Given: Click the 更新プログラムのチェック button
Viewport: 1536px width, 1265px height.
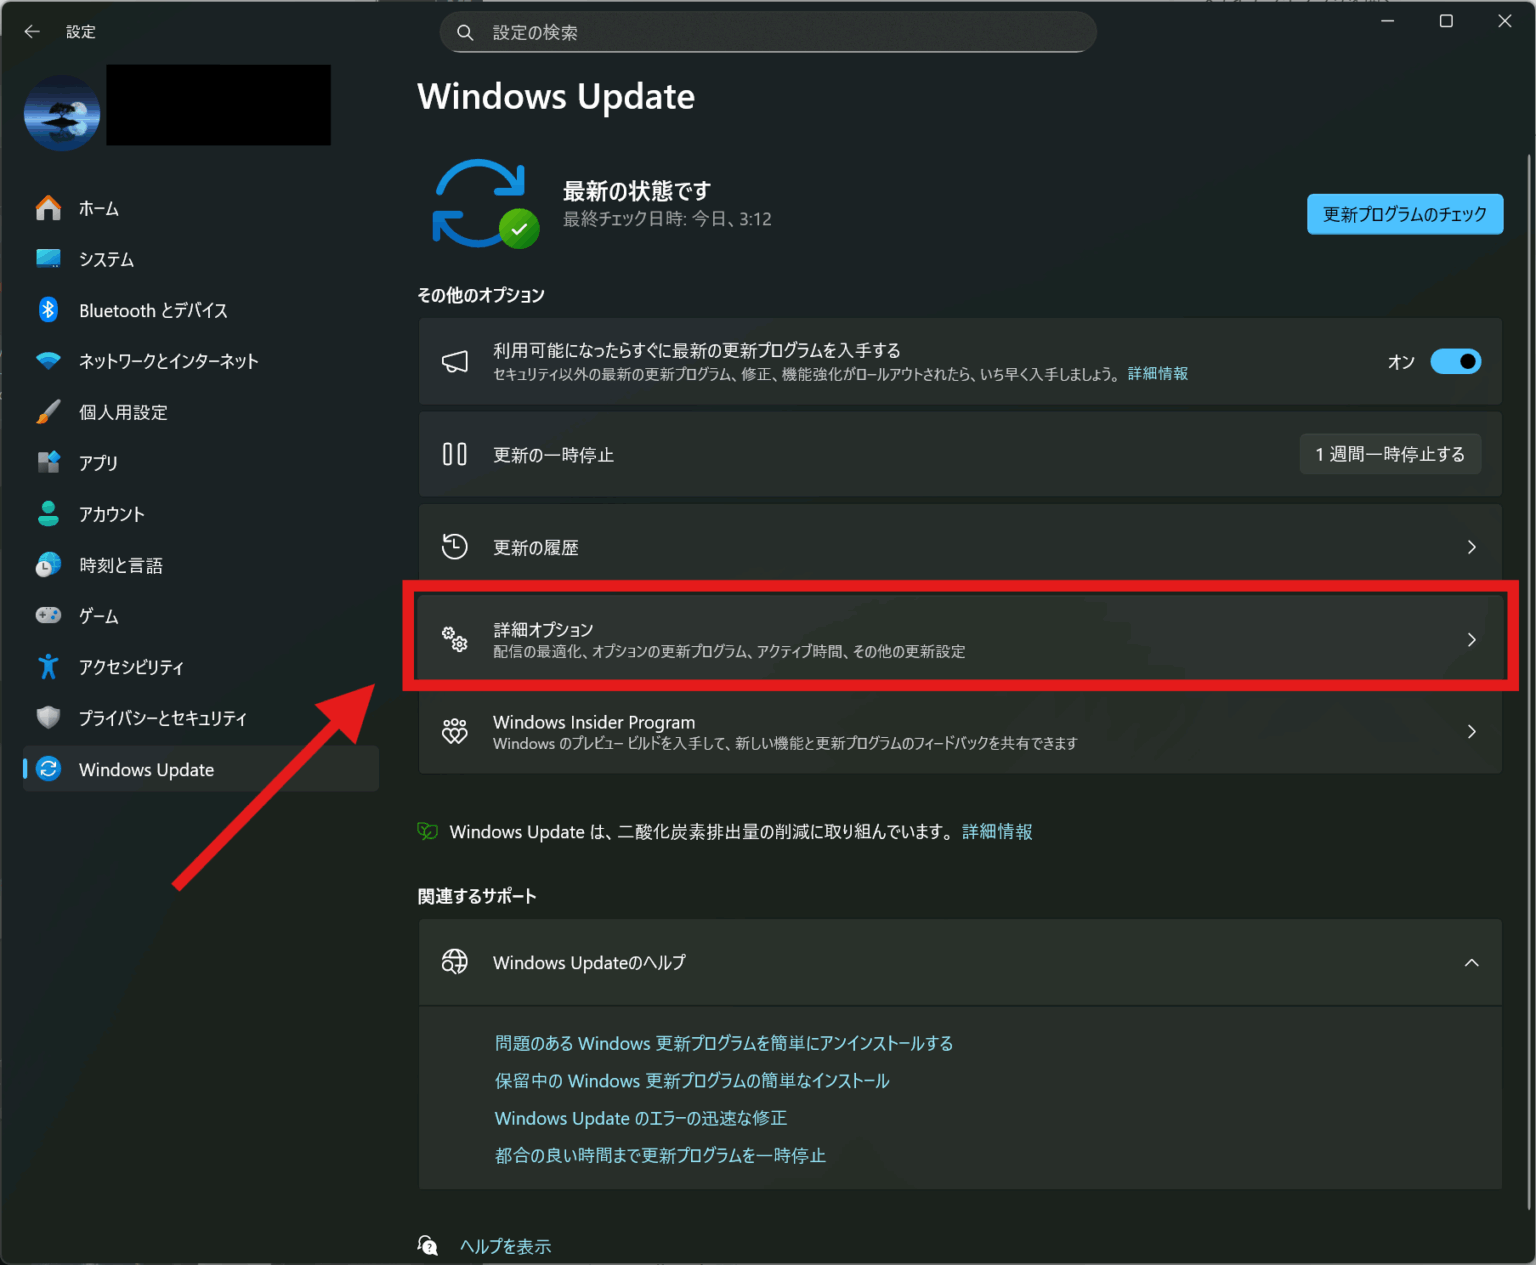Looking at the screenshot, I should tap(1404, 214).
